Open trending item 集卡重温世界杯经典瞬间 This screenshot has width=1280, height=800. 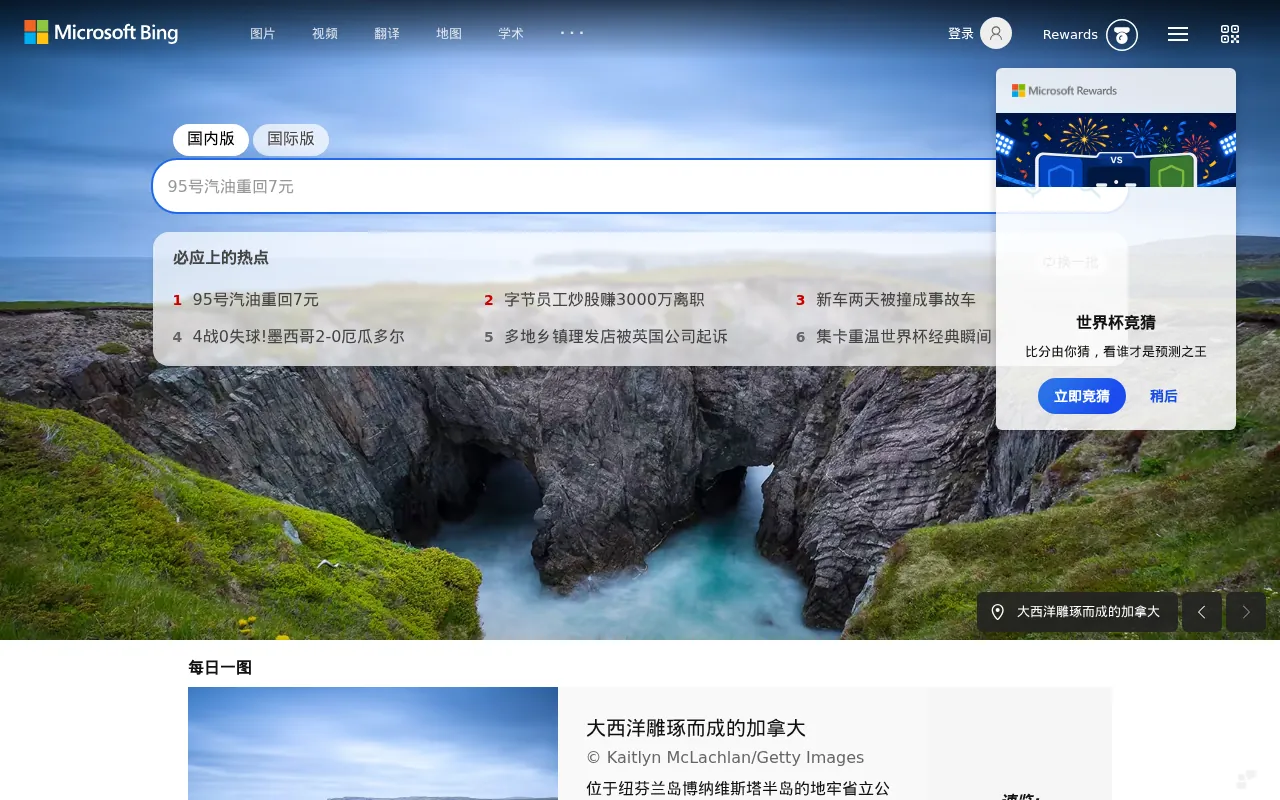click(x=904, y=336)
